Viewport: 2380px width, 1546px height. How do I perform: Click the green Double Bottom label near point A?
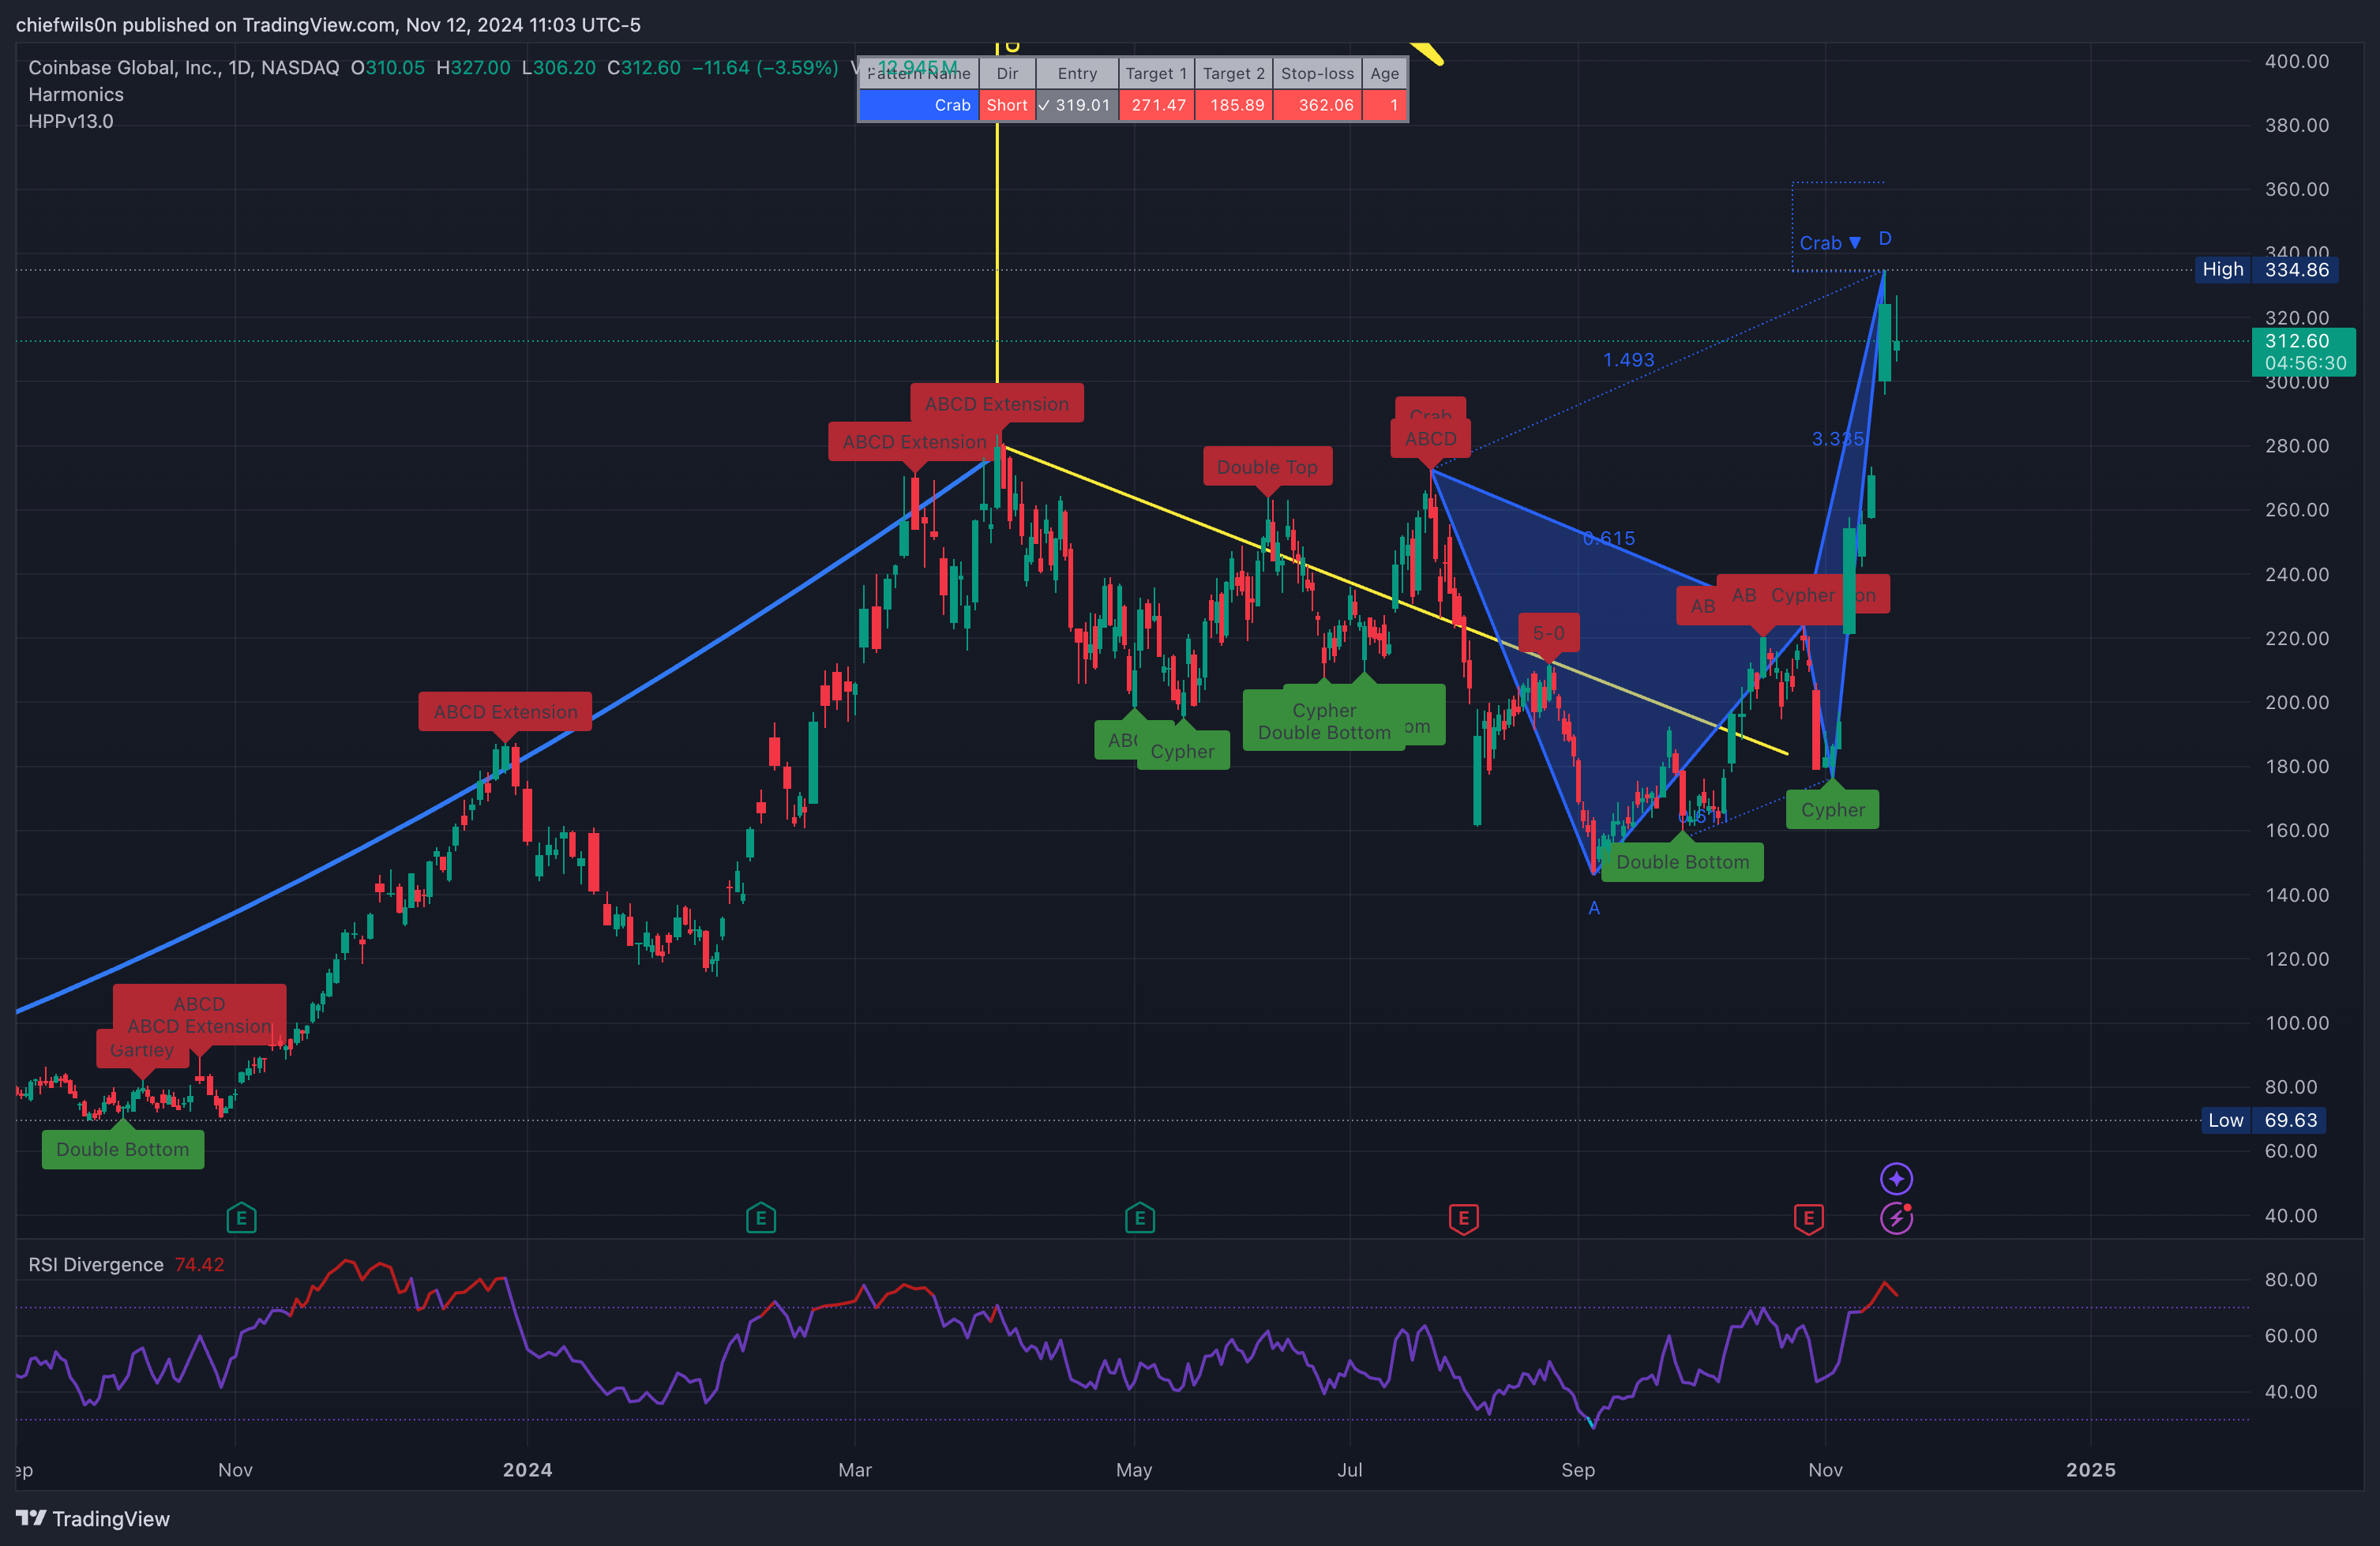click(x=1682, y=862)
